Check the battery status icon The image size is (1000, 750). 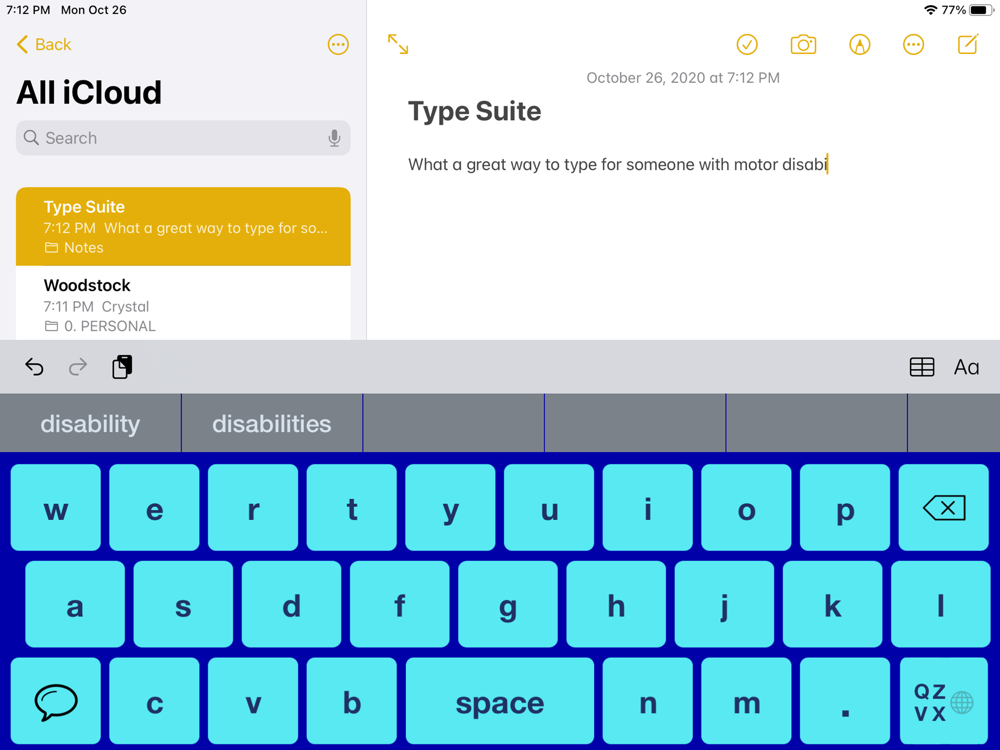(981, 10)
